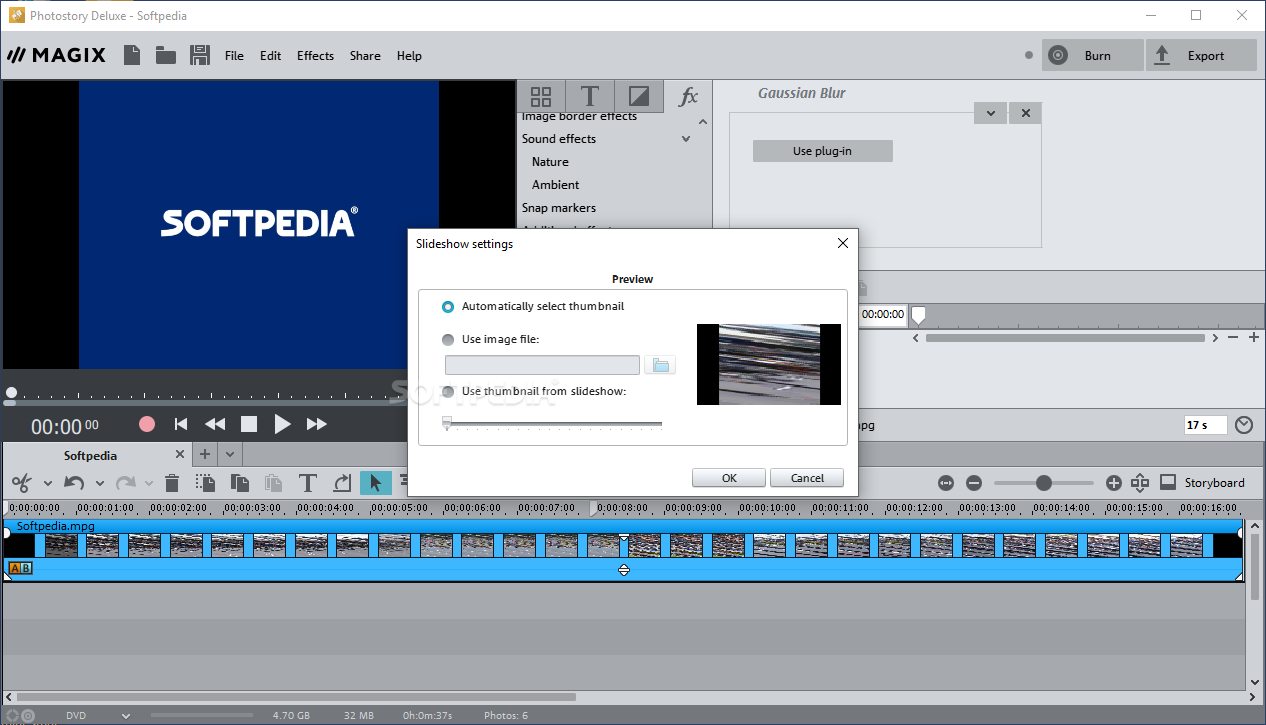This screenshot has height=725, width=1266.
Task: Fast forward with the double-right arrows
Action: [317, 424]
